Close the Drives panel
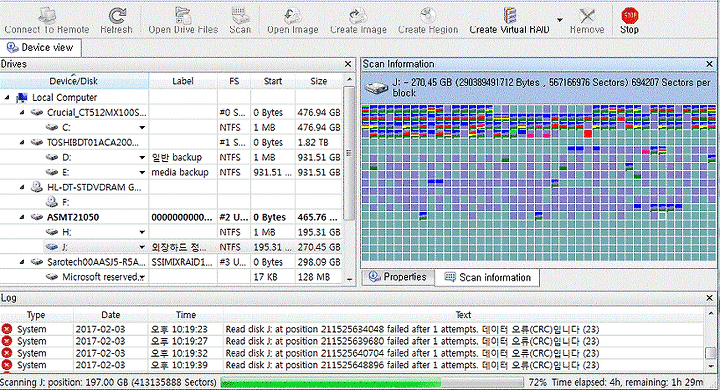 click(348, 64)
